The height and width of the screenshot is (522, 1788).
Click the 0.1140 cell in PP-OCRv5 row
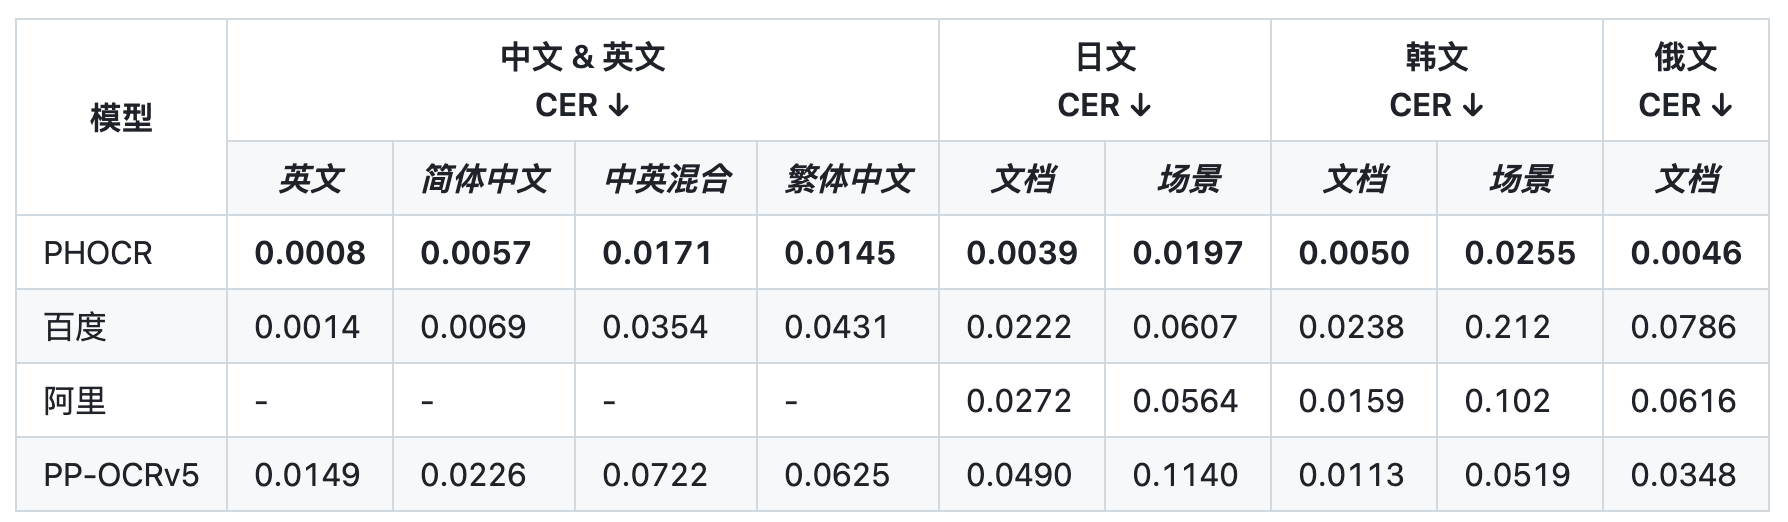[1185, 475]
